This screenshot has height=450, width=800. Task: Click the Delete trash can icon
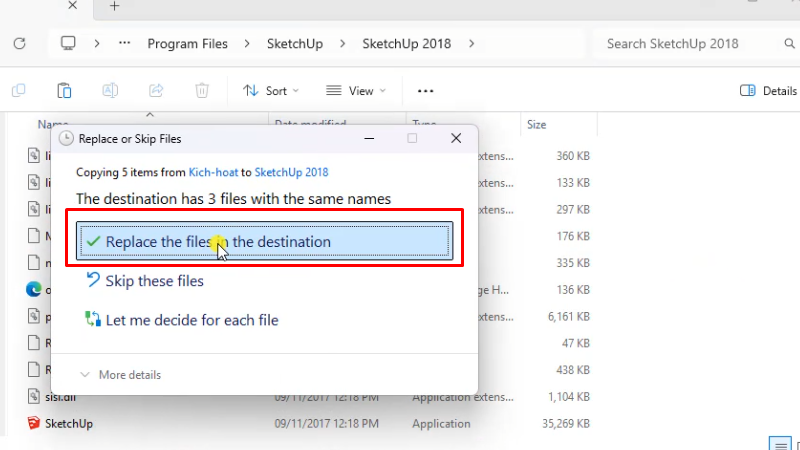coord(202,91)
